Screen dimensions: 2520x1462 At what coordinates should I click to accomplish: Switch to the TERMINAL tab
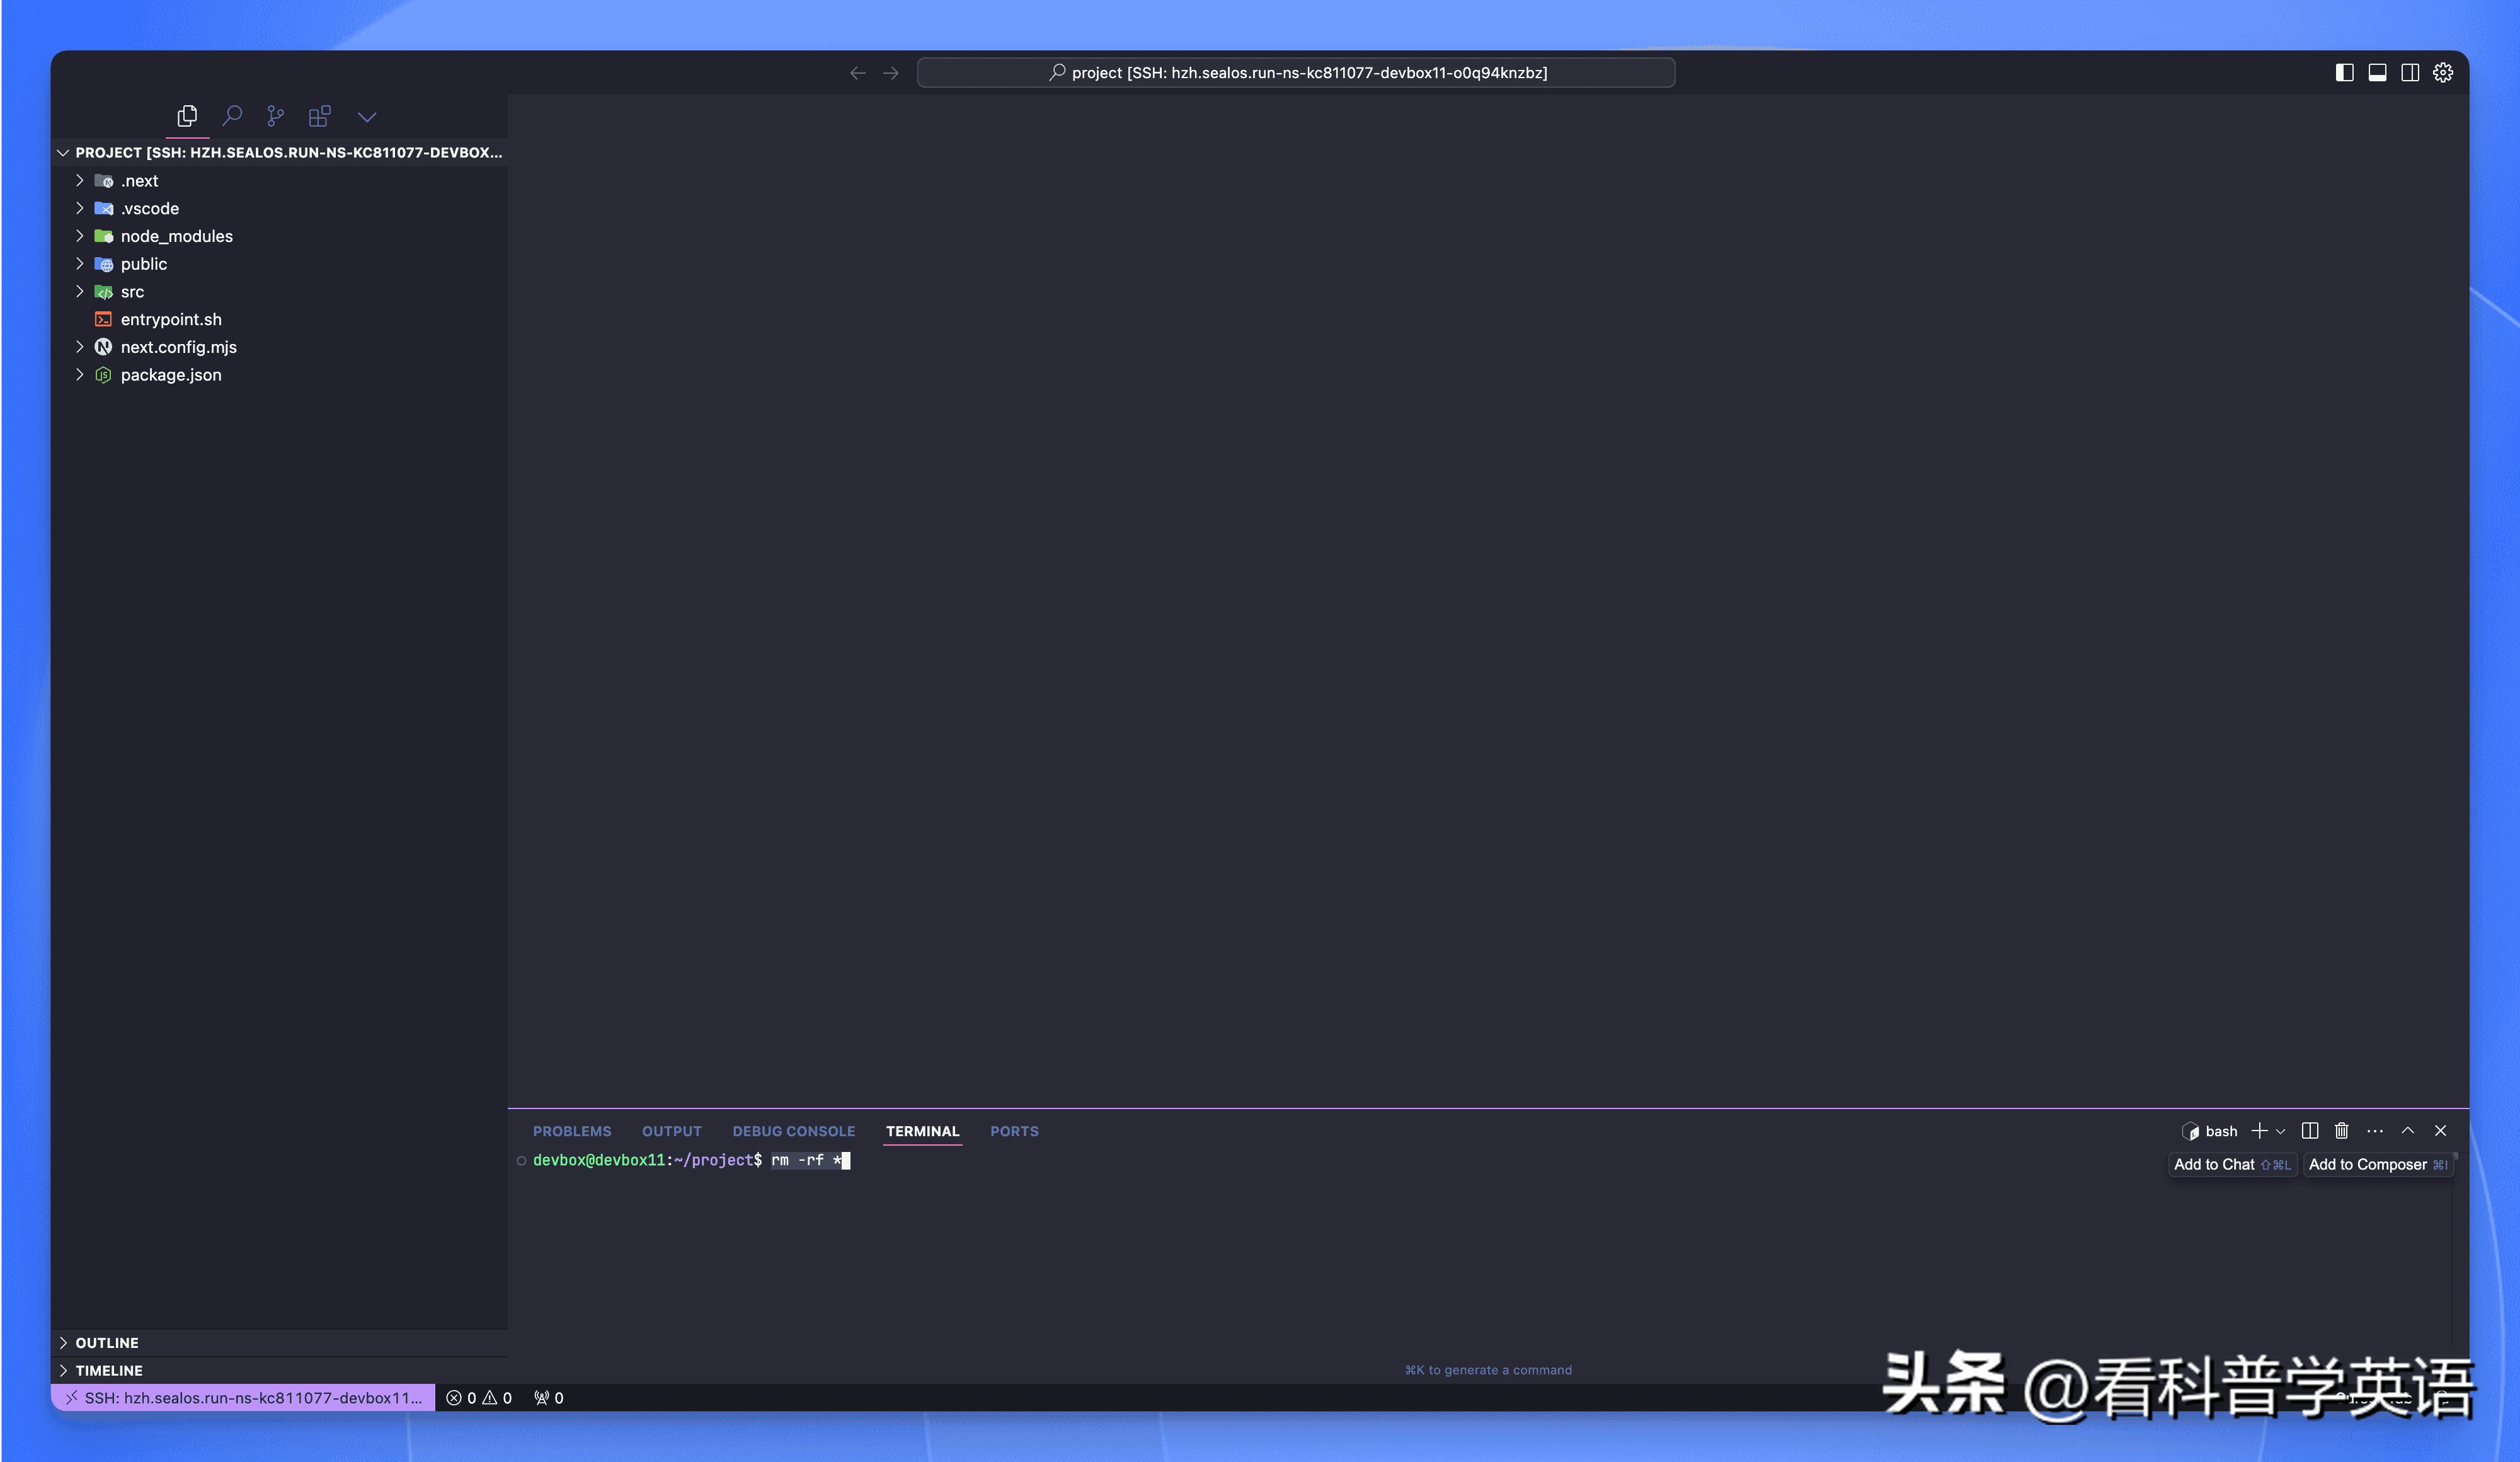tap(922, 1131)
